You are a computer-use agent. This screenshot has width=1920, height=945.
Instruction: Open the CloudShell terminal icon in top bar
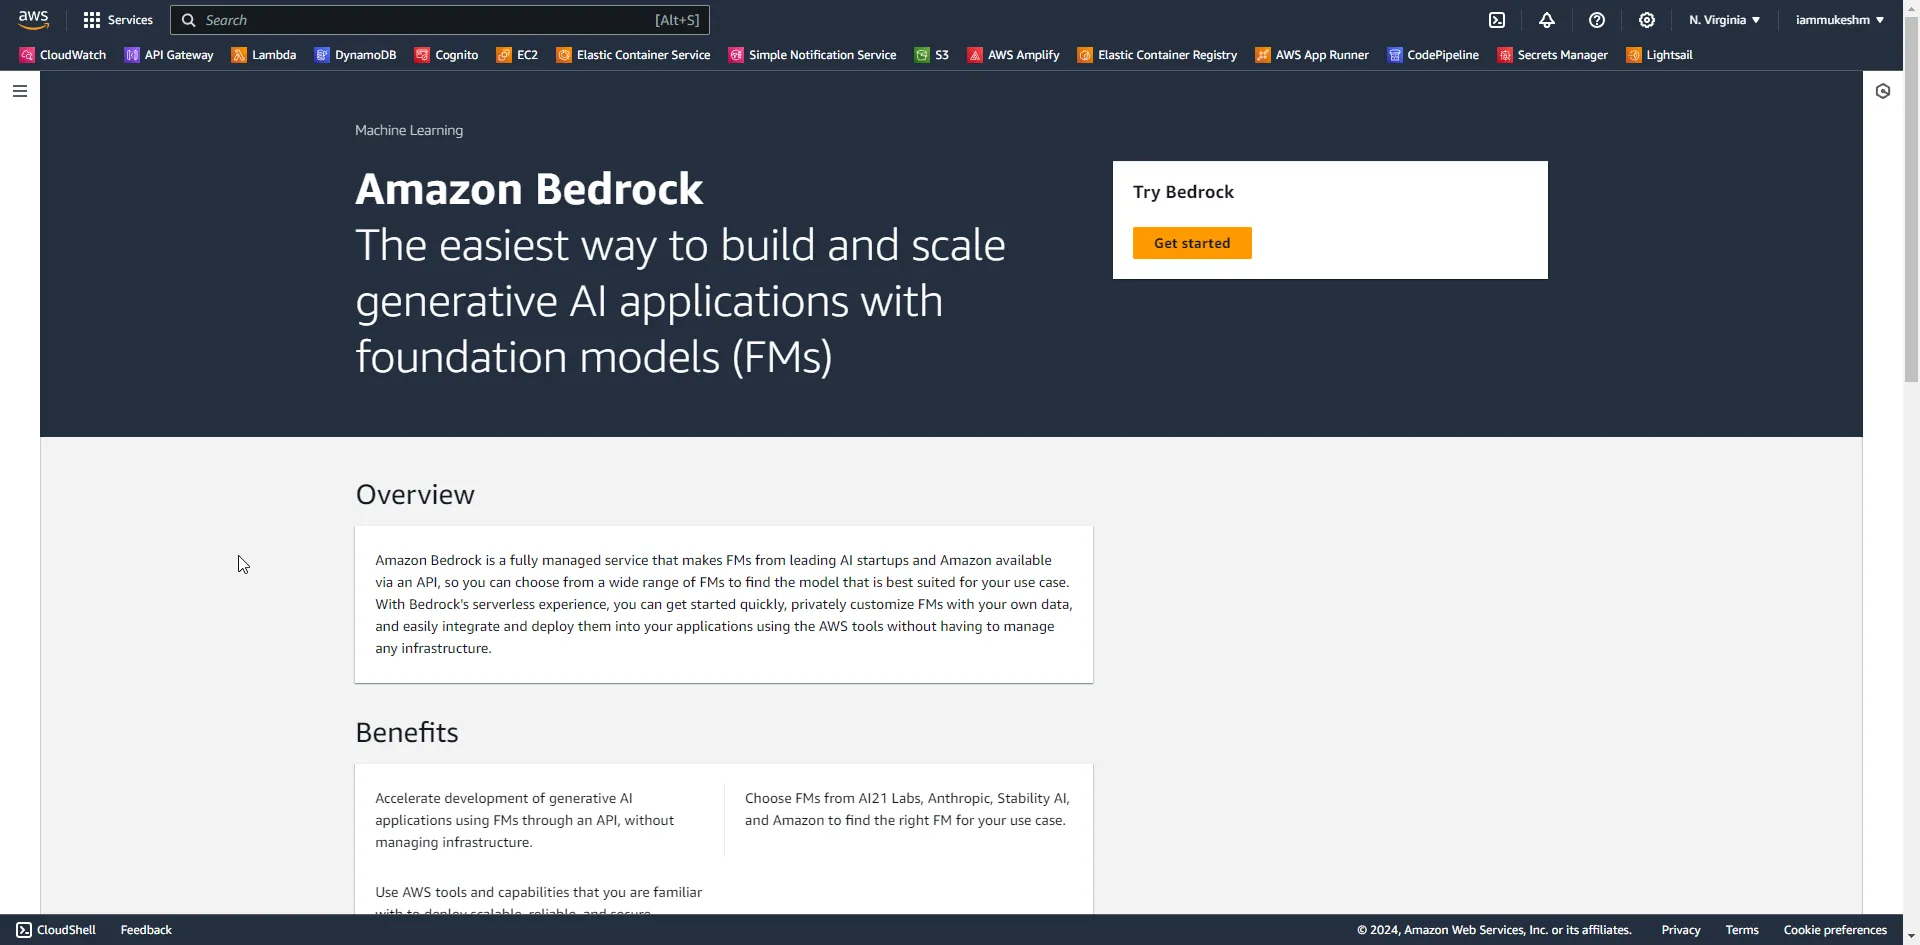1498,20
